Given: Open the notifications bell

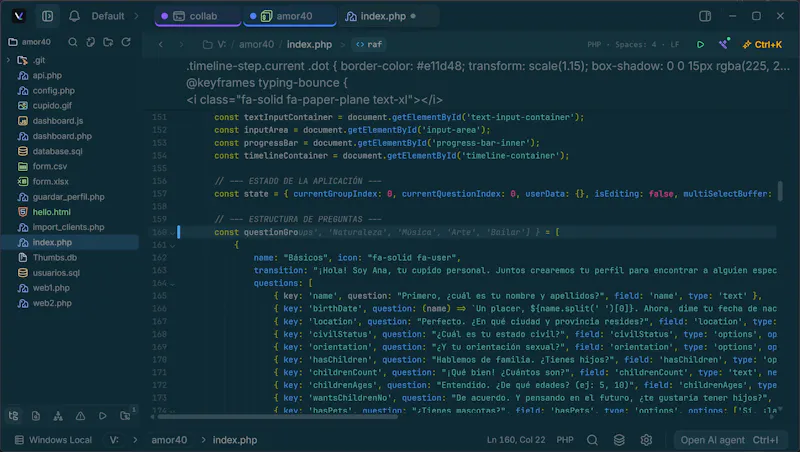Looking at the screenshot, I should pos(74,16).
